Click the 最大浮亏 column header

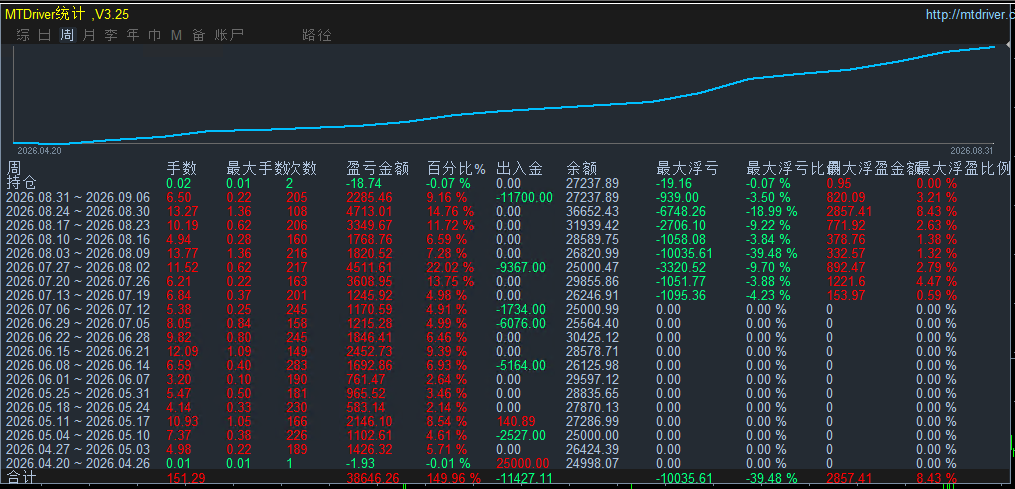[x=687, y=169]
